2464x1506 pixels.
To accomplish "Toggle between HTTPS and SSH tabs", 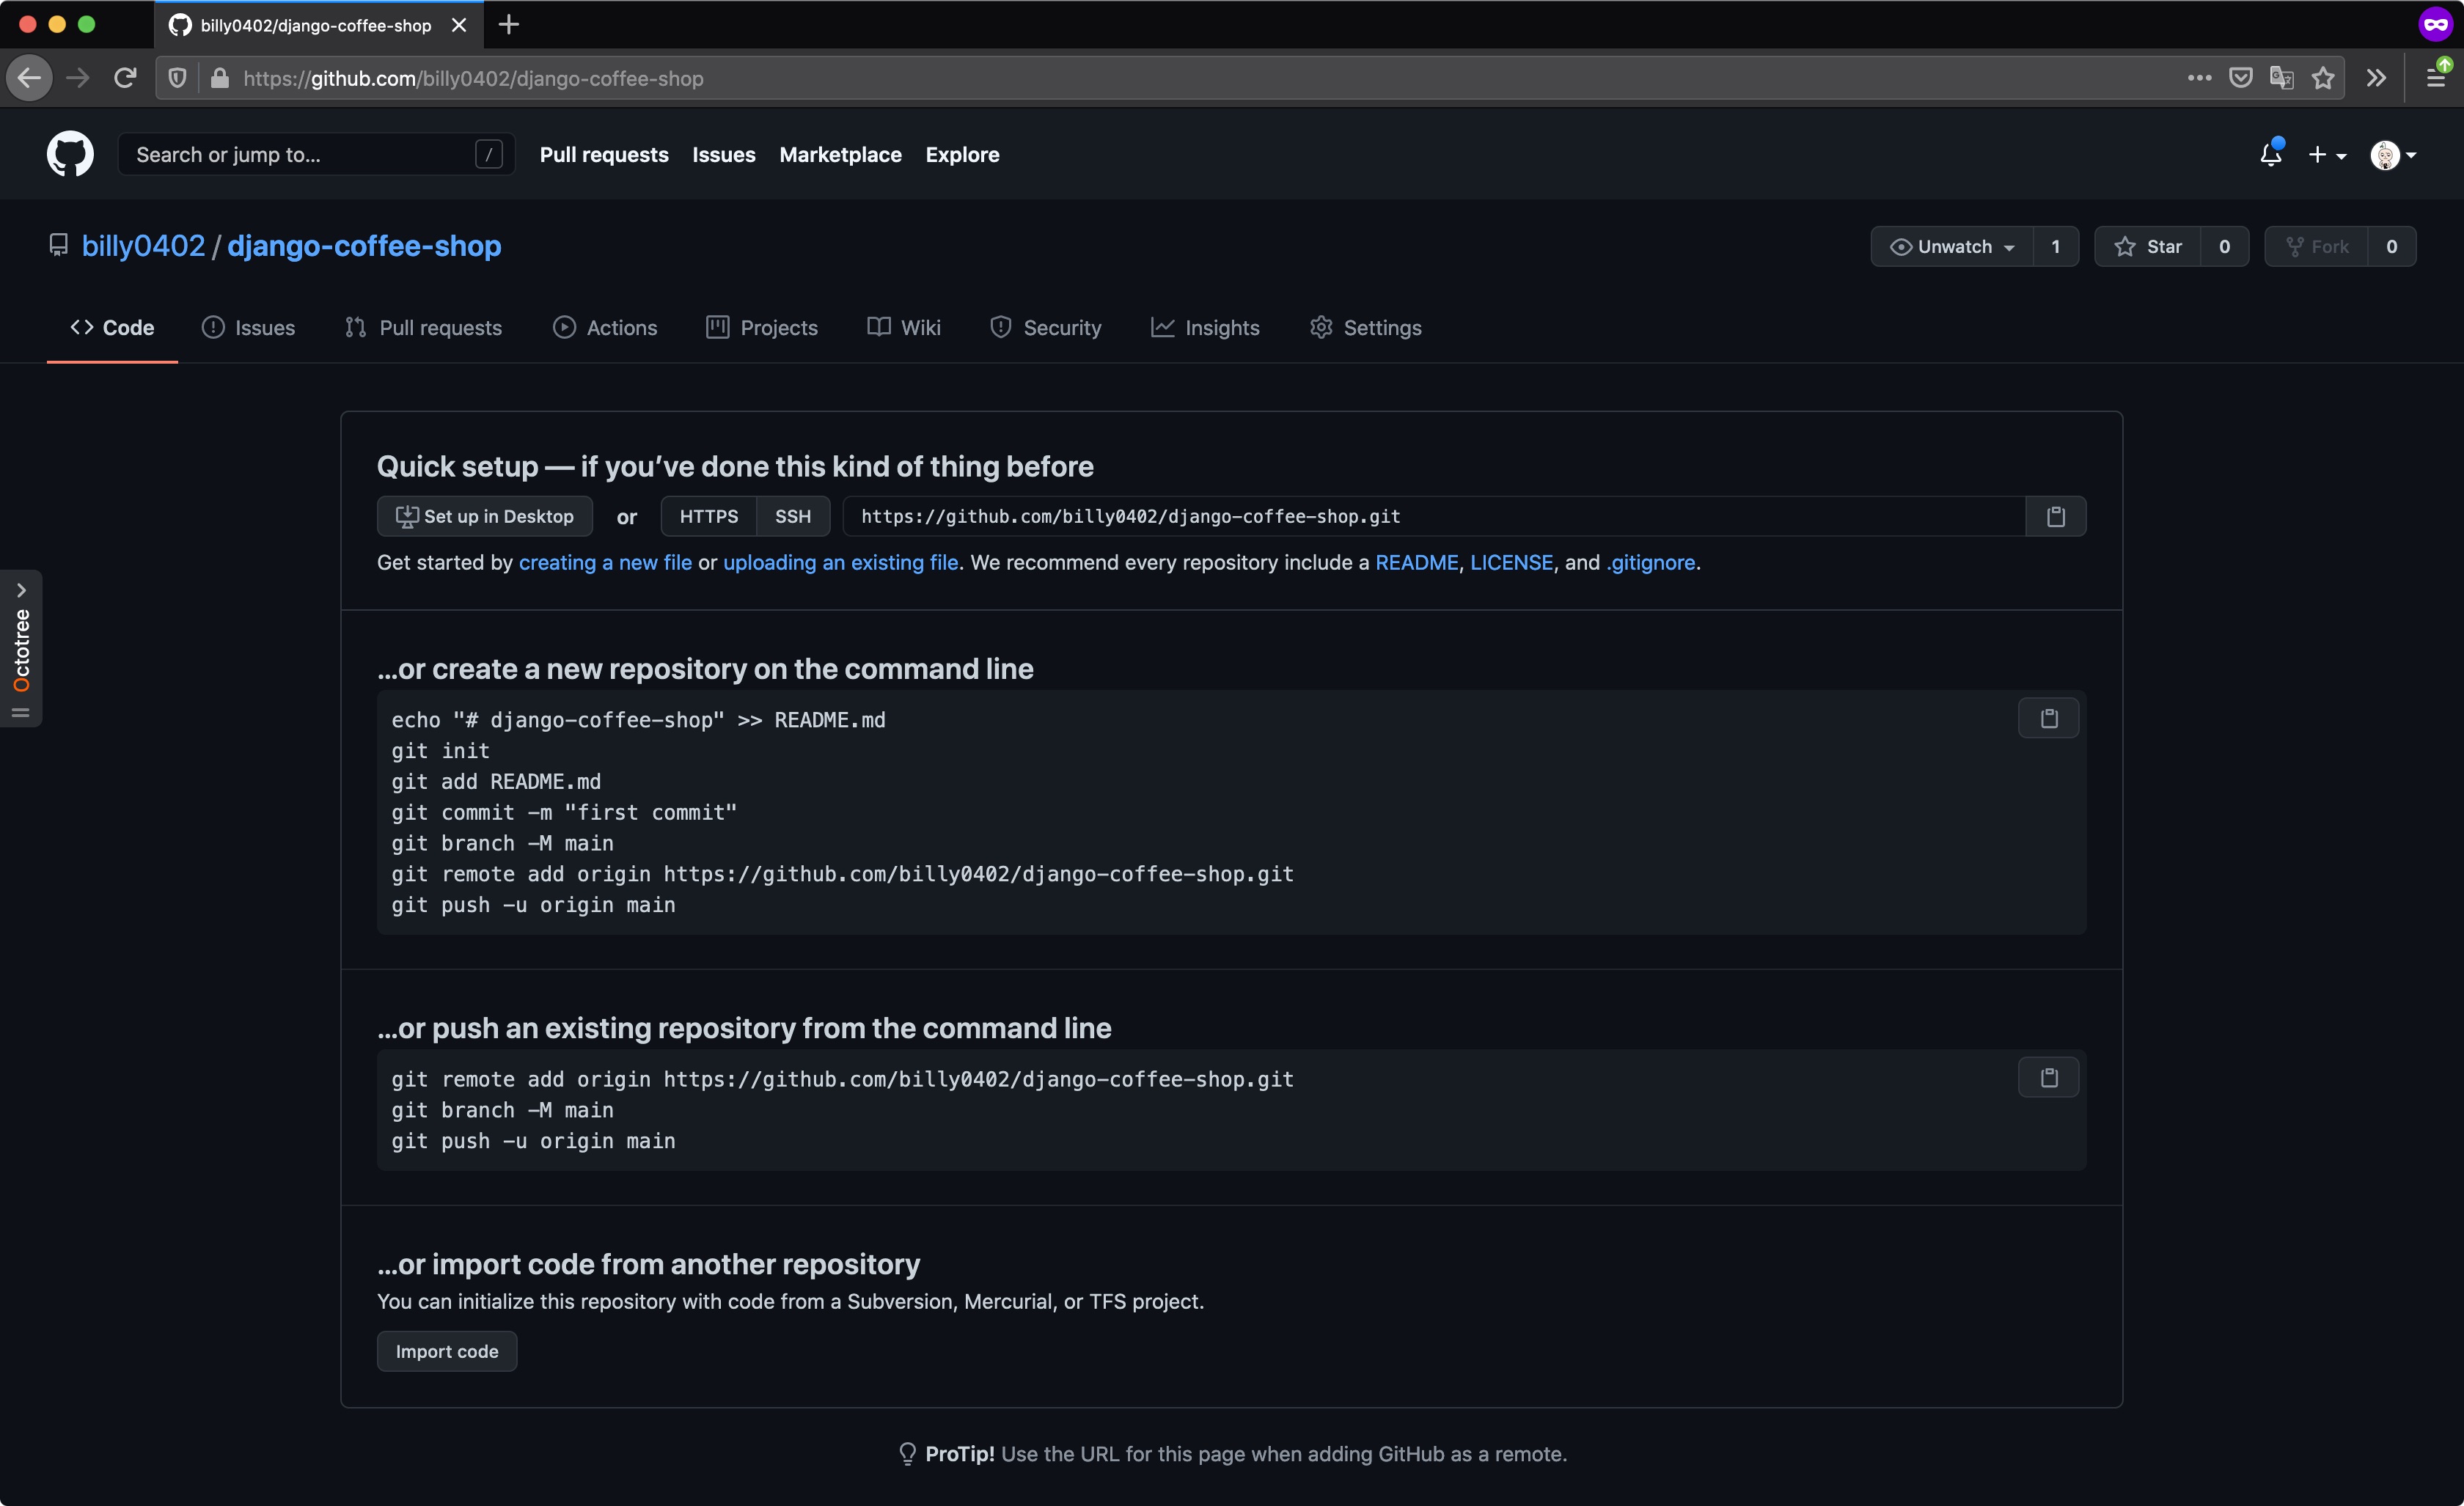I will pyautogui.click(x=792, y=515).
